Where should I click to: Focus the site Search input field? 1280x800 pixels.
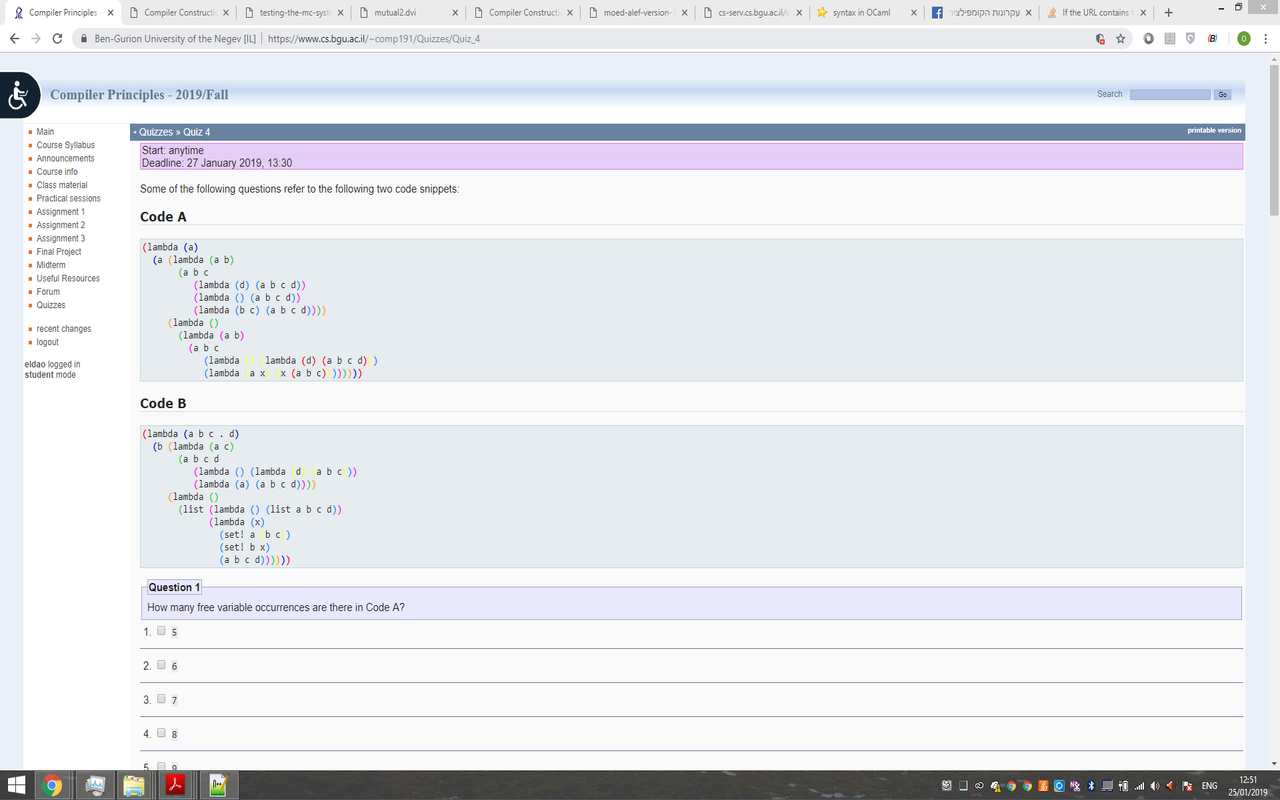tap(1170, 94)
